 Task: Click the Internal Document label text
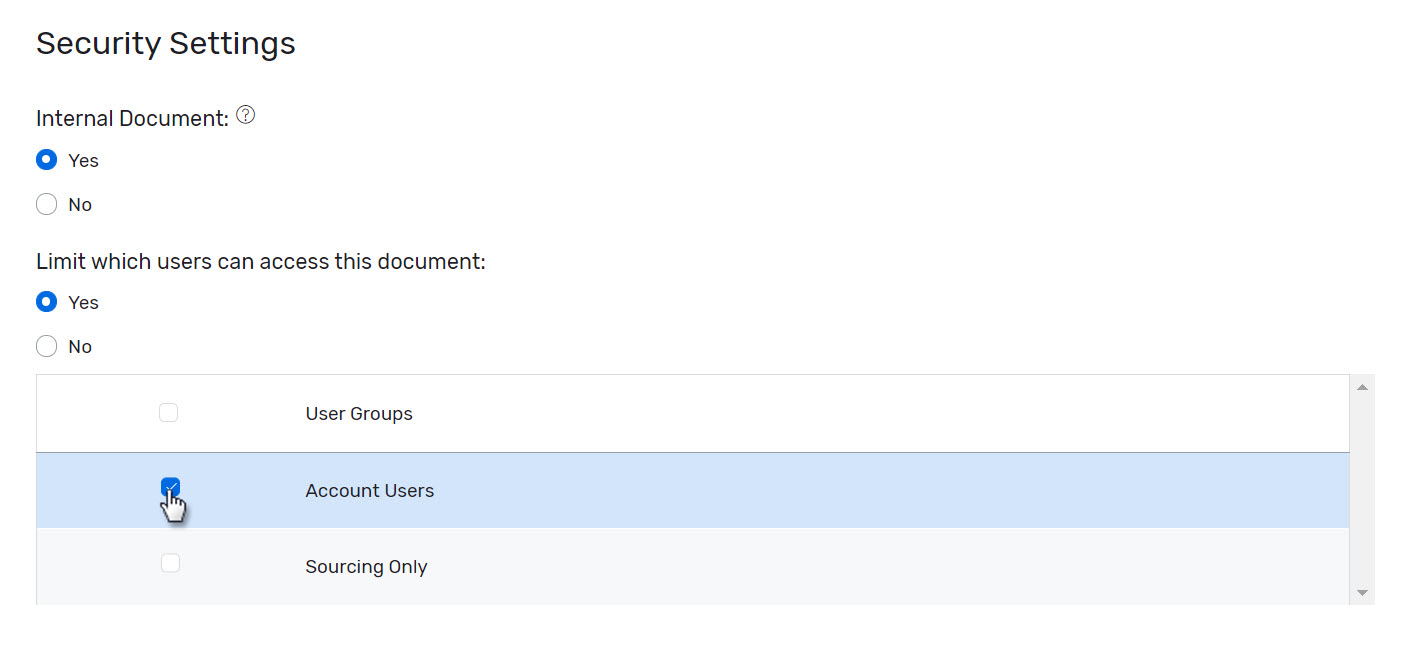click(130, 117)
